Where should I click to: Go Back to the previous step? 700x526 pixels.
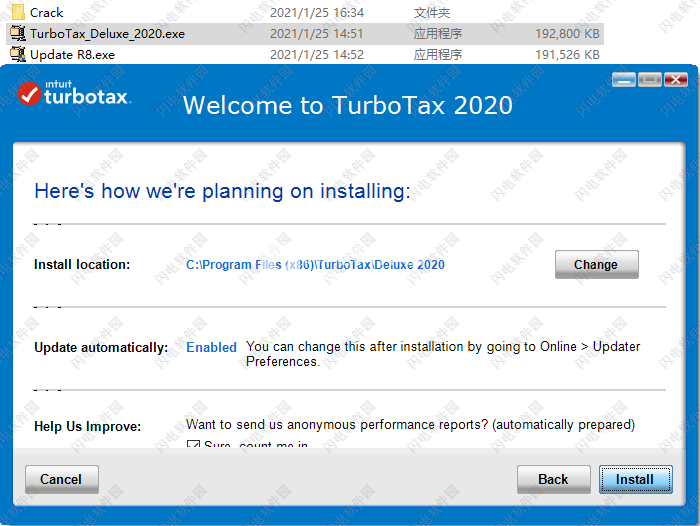(x=554, y=479)
